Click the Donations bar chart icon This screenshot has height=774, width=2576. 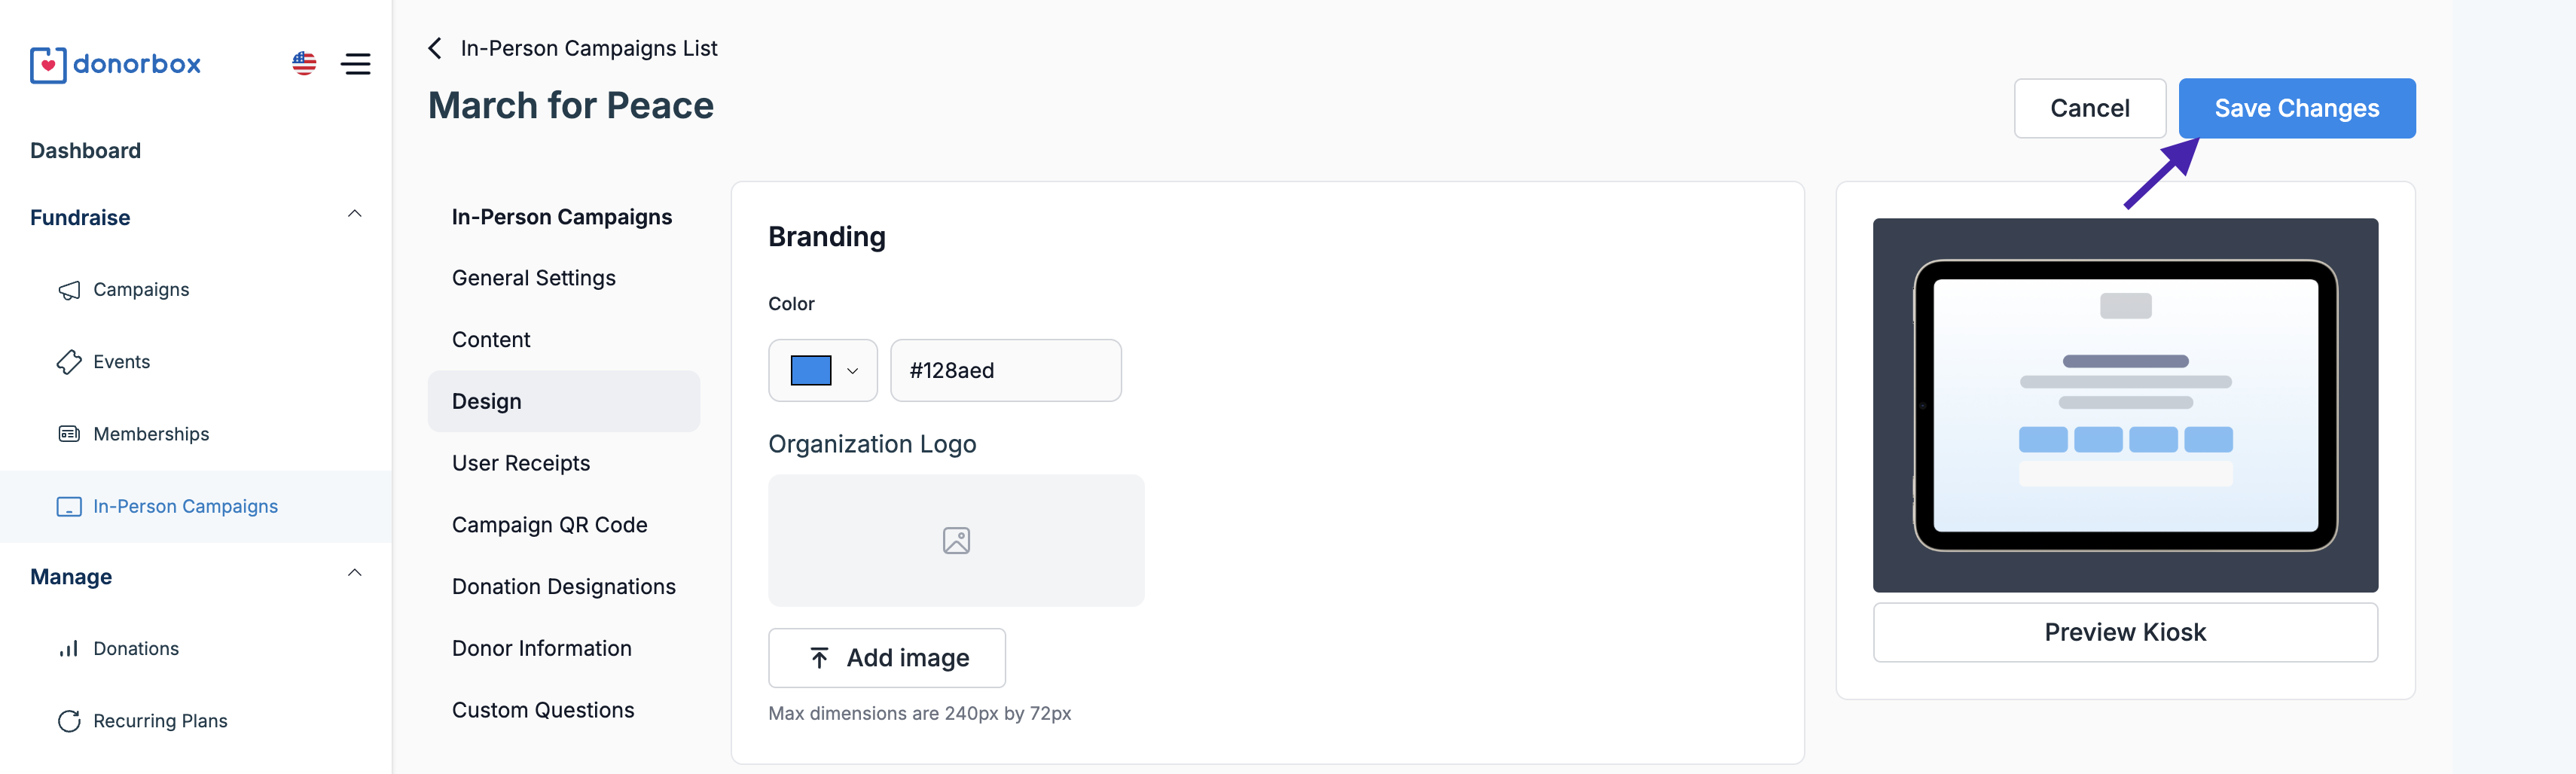(69, 649)
